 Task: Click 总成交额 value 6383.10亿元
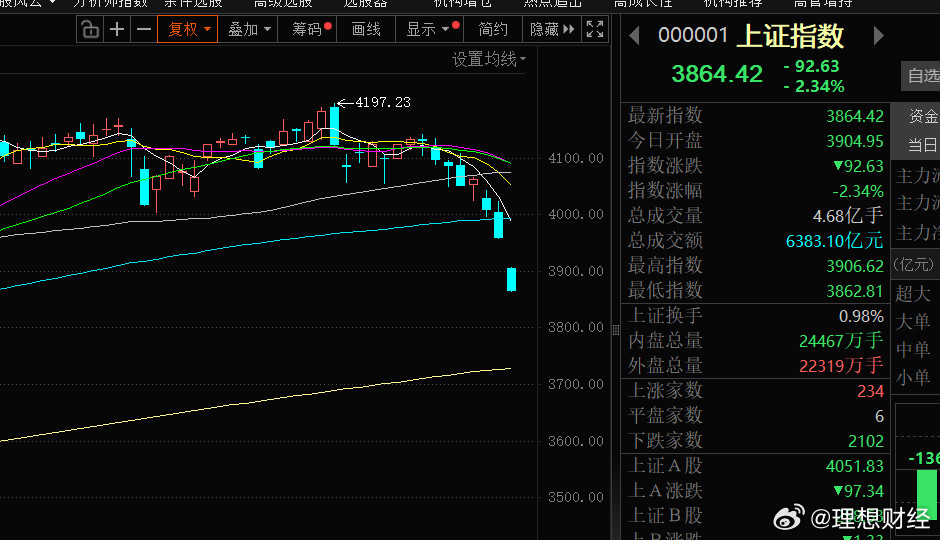click(834, 241)
